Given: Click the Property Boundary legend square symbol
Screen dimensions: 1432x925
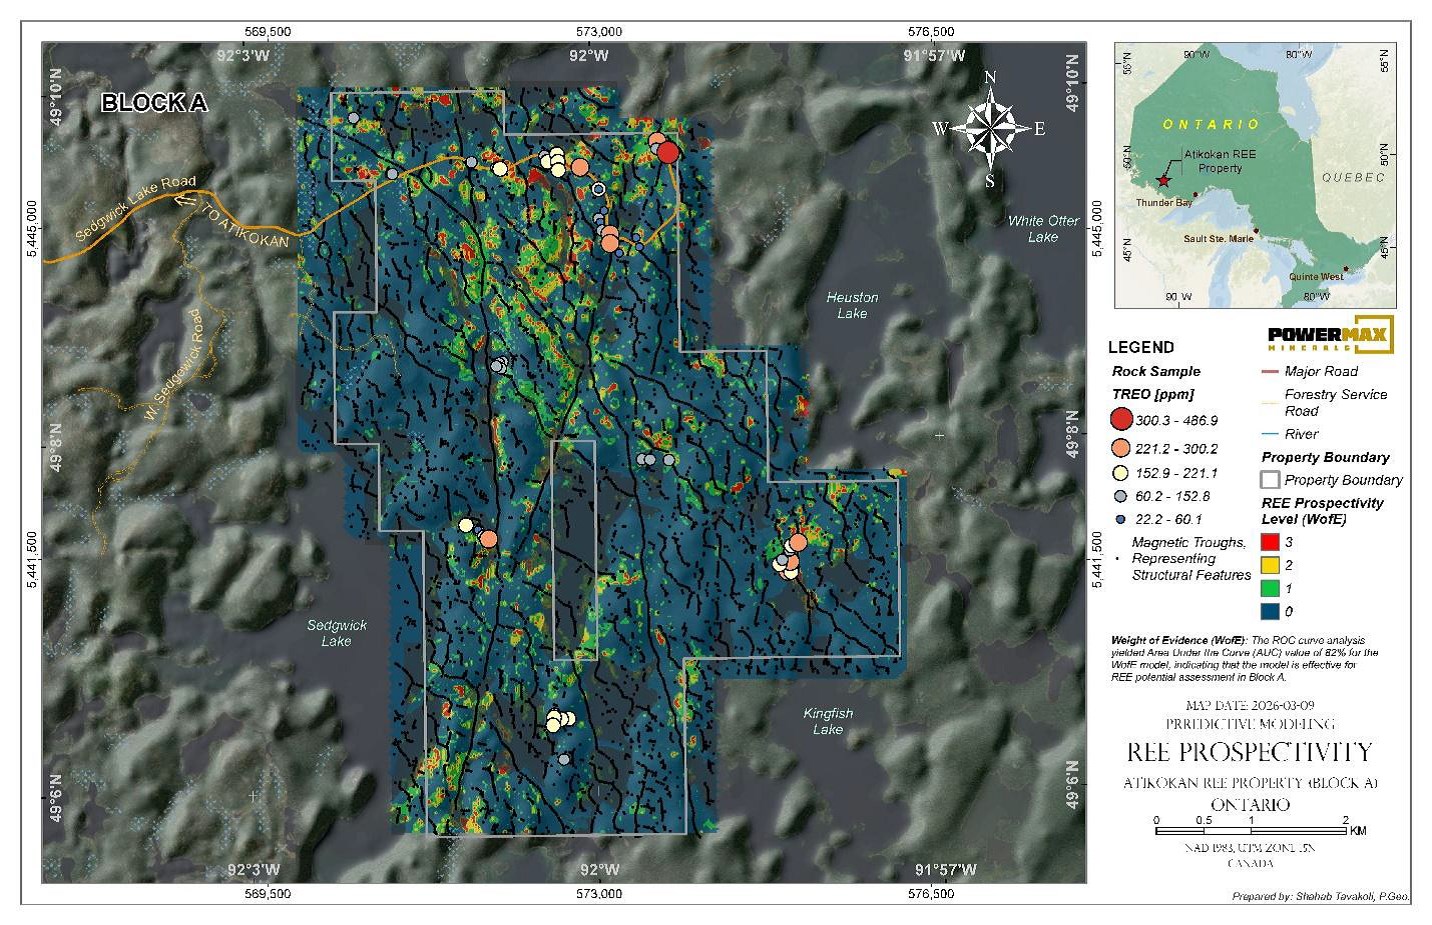Looking at the screenshot, I should pyautogui.click(x=1270, y=480).
